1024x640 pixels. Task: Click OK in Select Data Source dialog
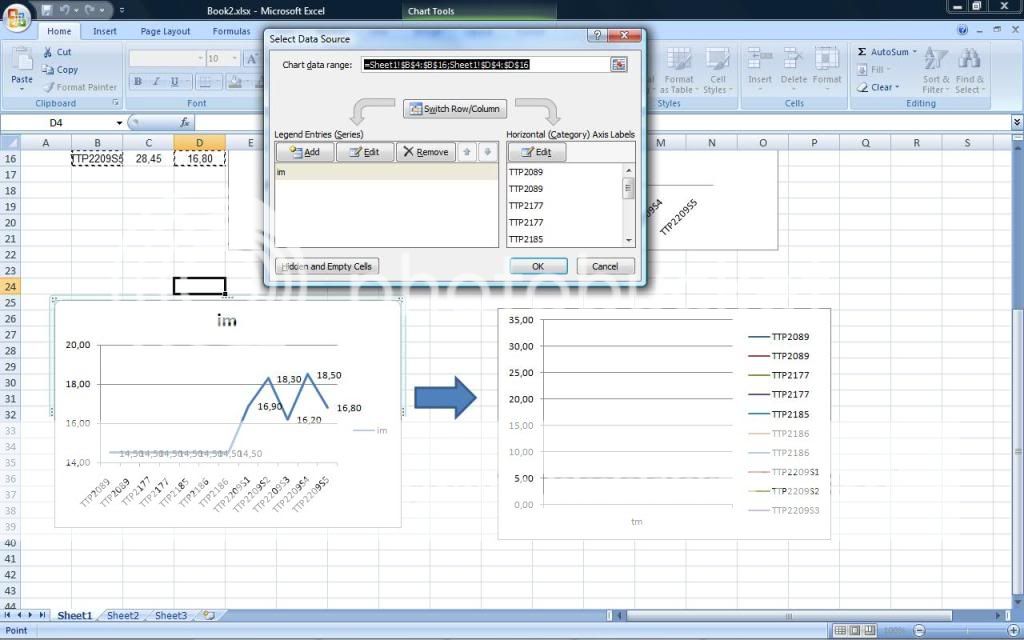click(x=538, y=266)
